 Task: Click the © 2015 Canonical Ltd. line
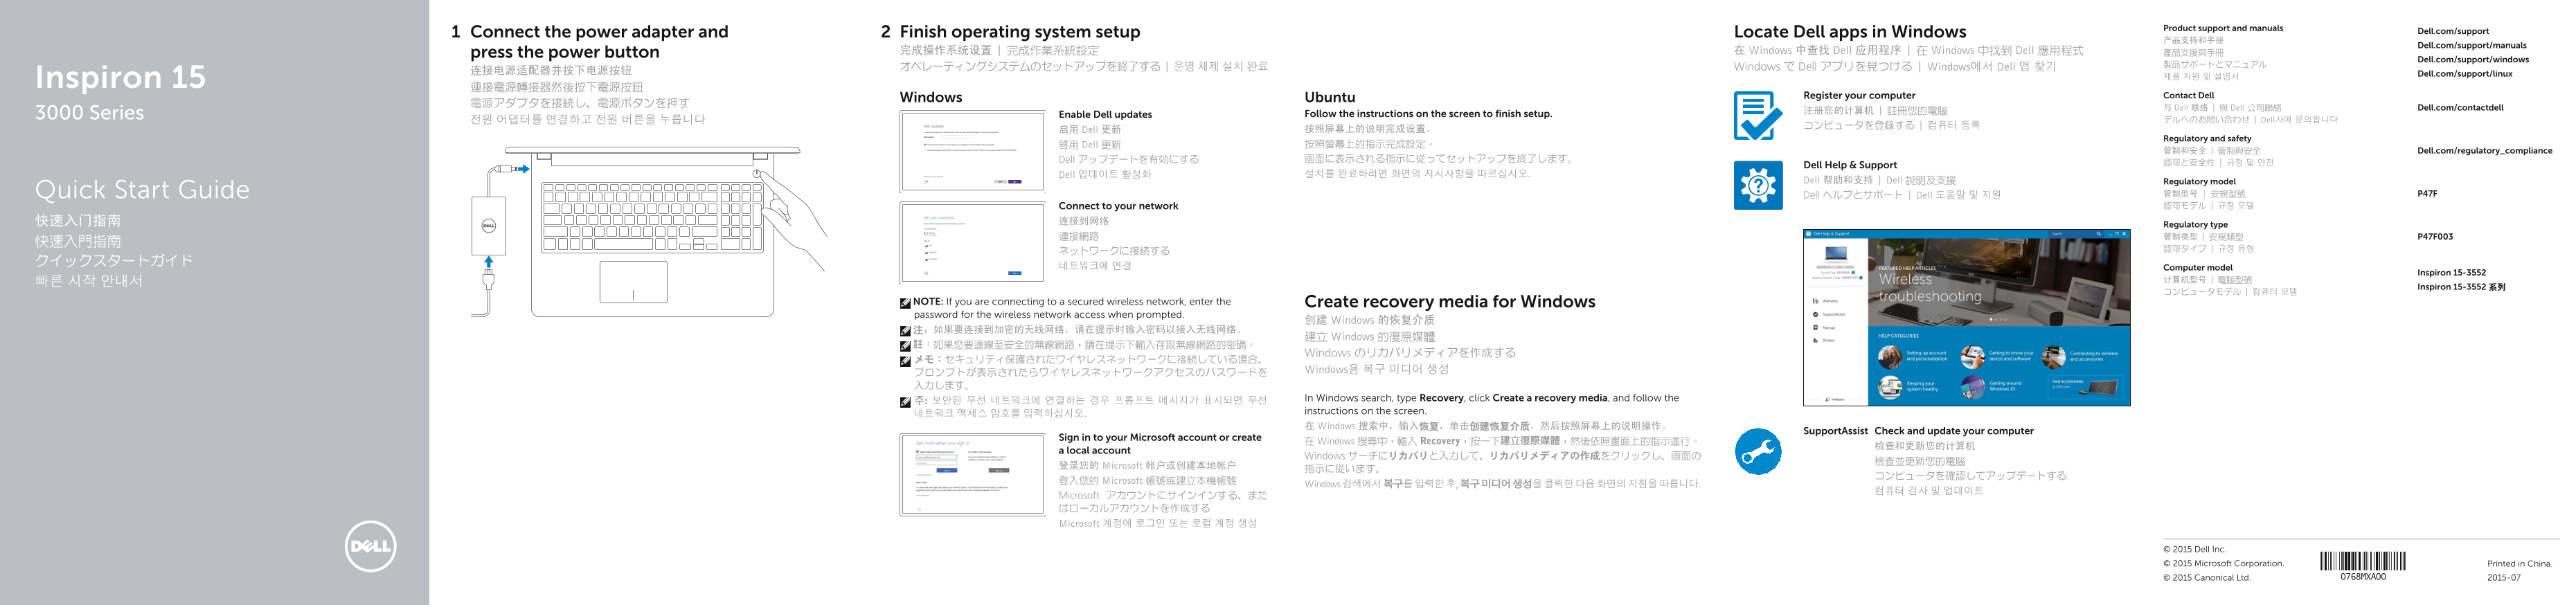coord(2206,577)
